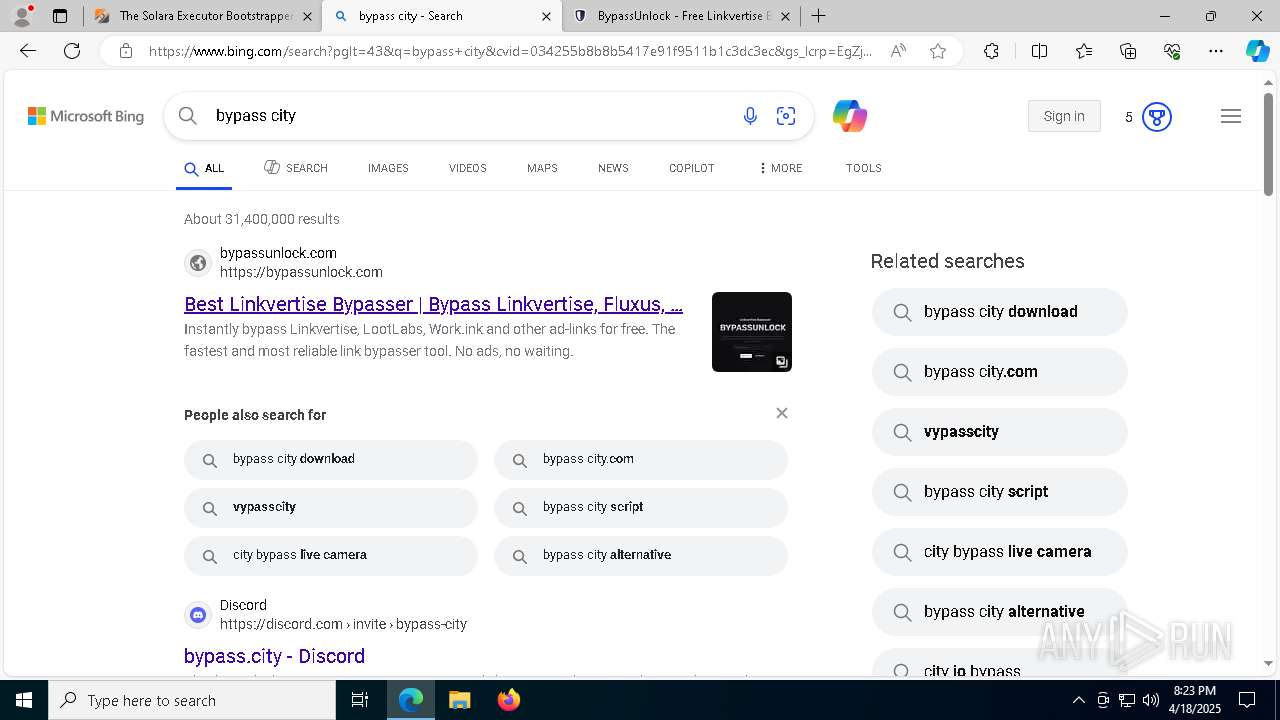The width and height of the screenshot is (1280, 720).
Task: Activate the Read aloud icon
Action: click(898, 51)
